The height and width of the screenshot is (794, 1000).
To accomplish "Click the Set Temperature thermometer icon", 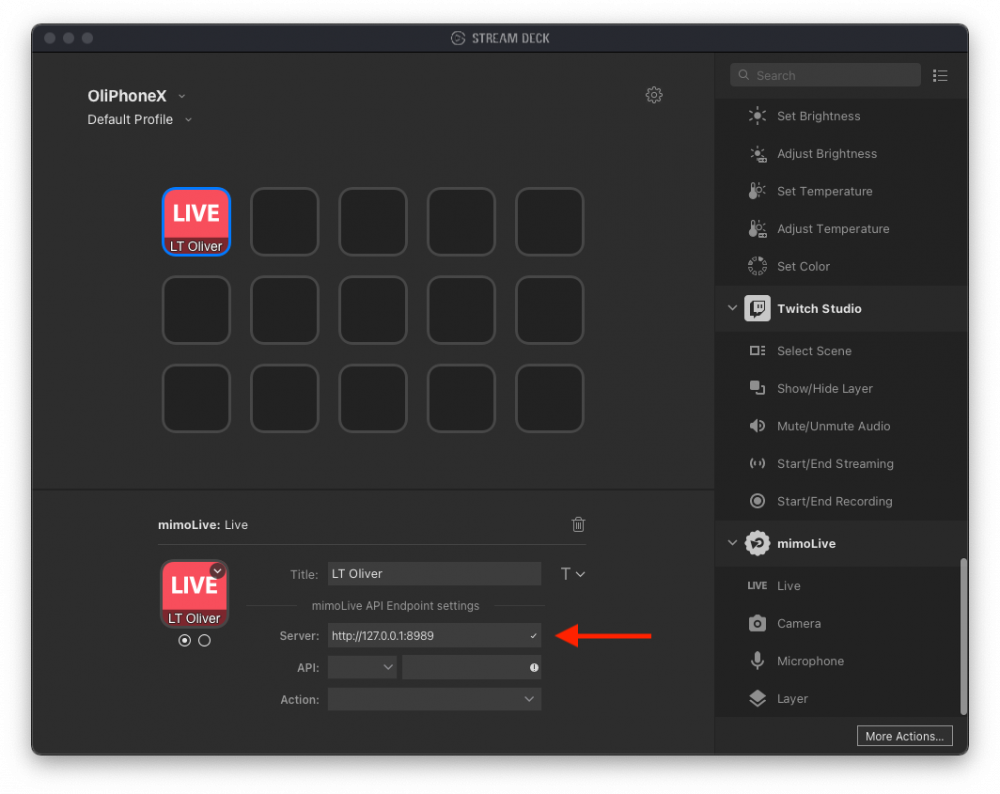I will coord(757,191).
